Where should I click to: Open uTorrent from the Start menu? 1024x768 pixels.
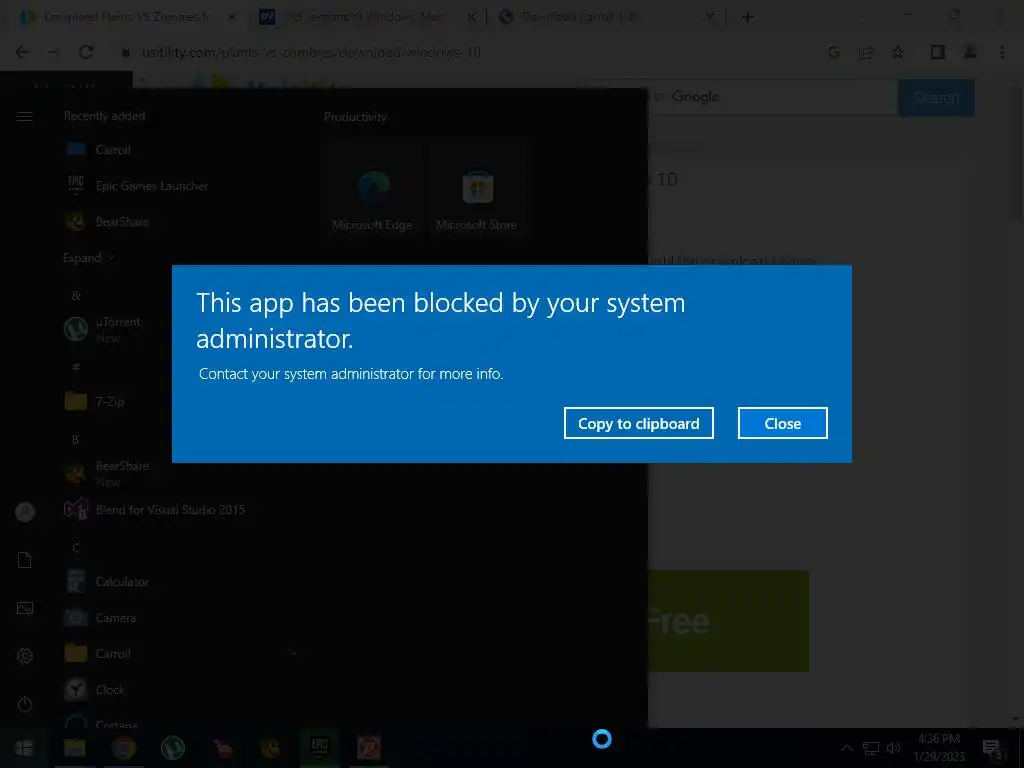102,328
